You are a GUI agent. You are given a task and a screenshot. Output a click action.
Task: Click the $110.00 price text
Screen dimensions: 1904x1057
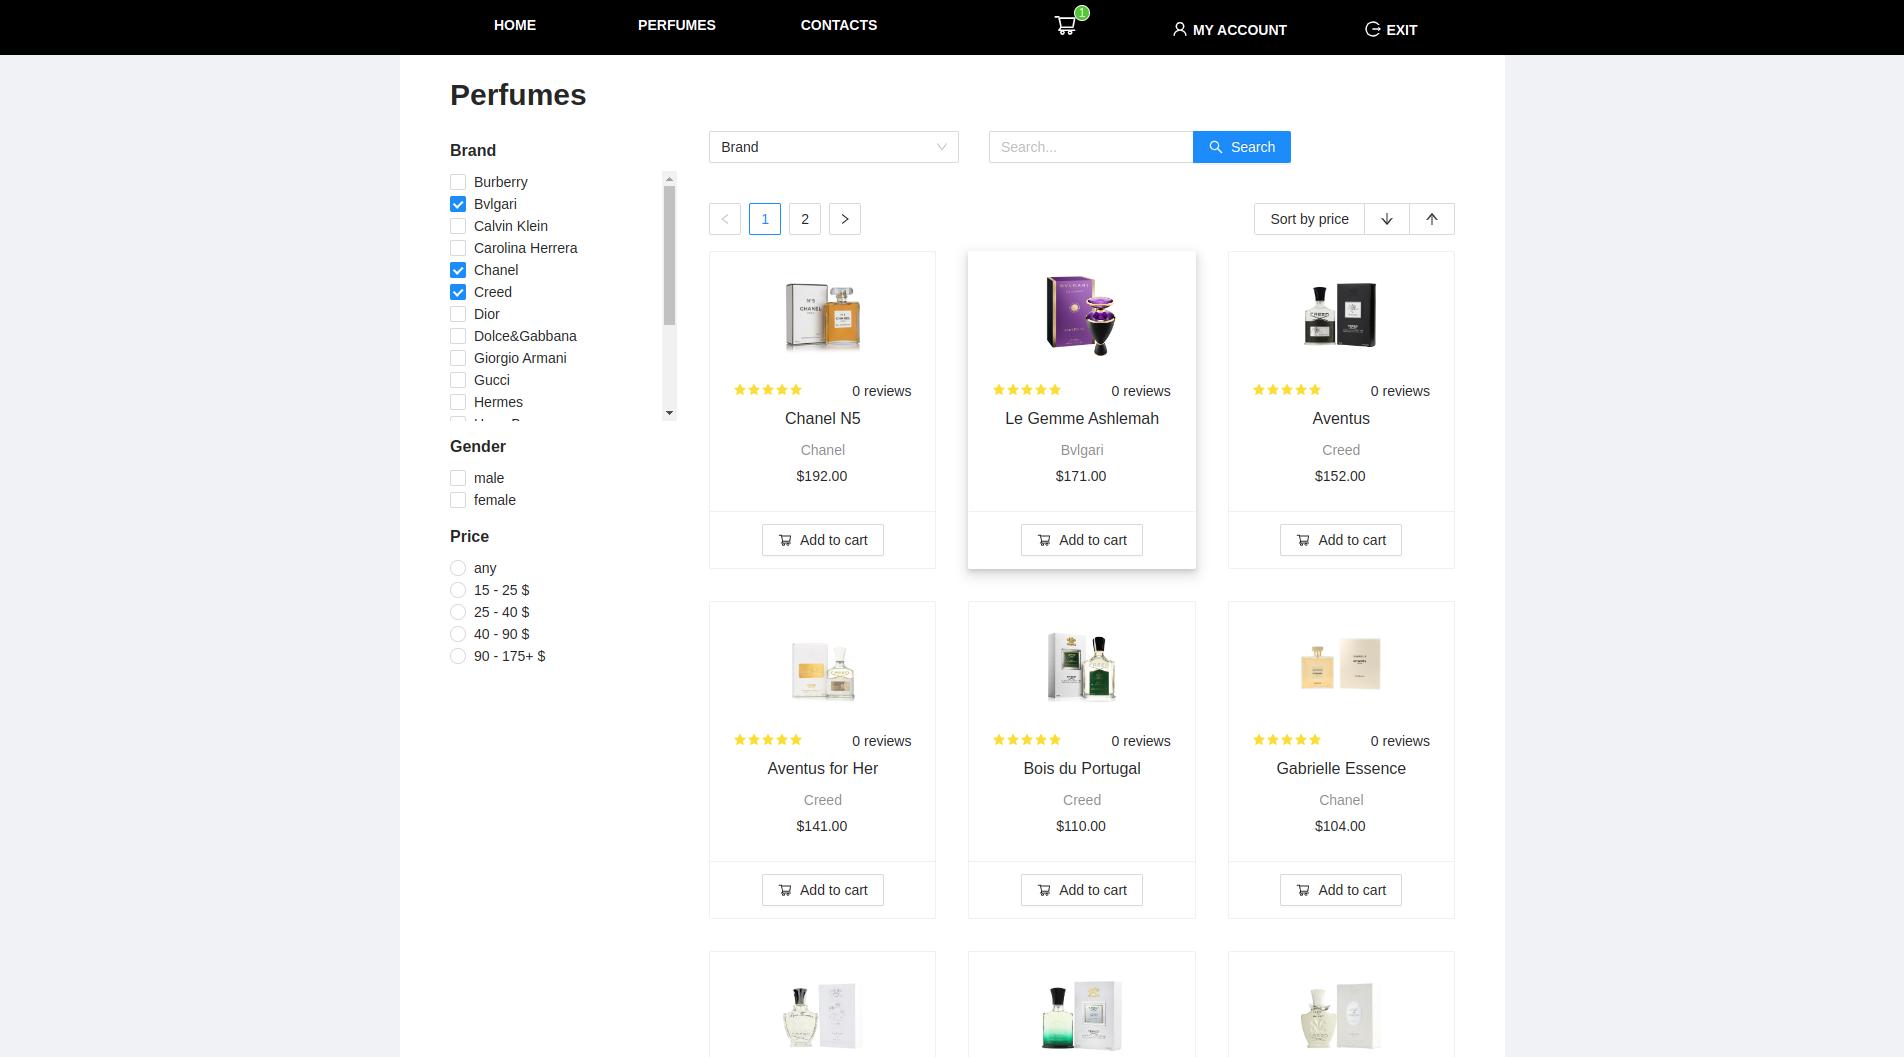(1081, 826)
